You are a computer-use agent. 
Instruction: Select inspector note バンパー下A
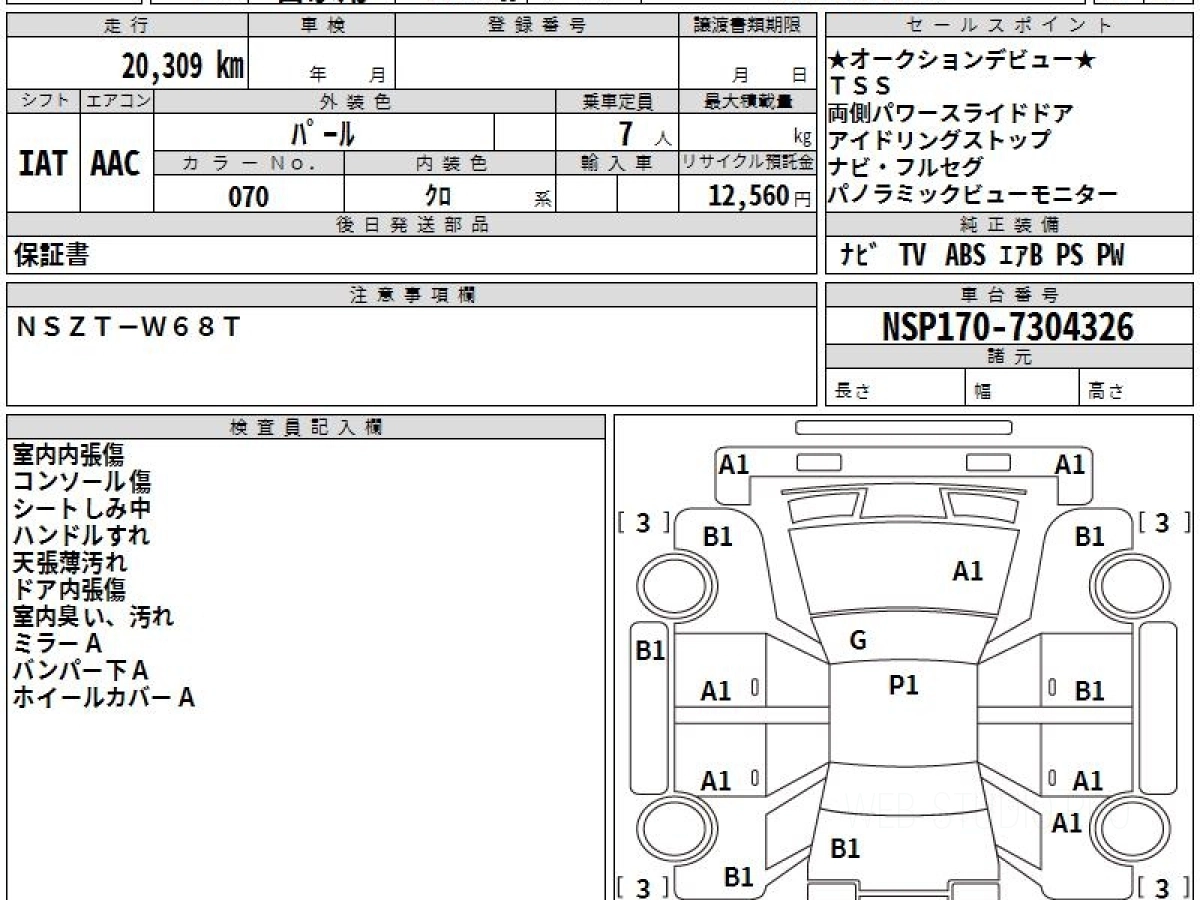click(x=80, y=671)
